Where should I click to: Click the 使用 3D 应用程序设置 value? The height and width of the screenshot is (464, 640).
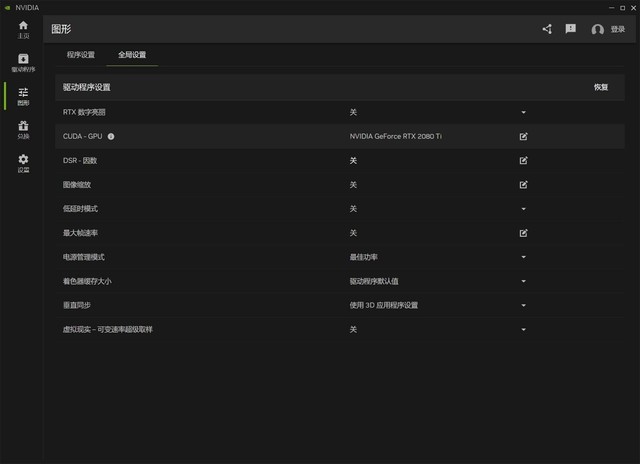coord(384,305)
